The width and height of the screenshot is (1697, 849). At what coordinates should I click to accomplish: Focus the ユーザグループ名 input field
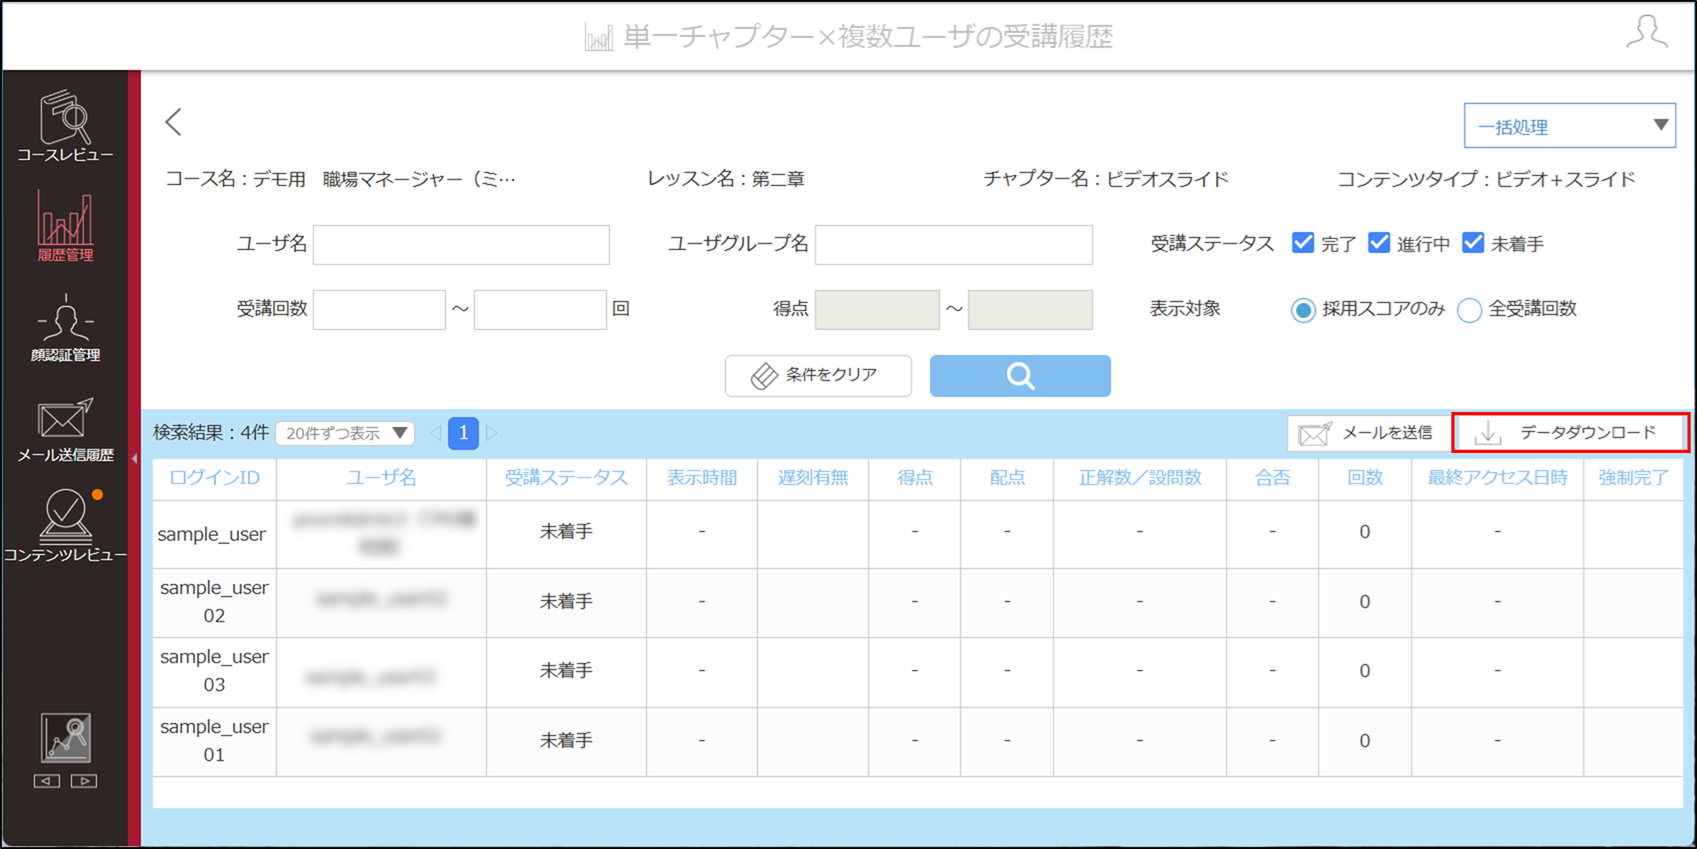(954, 244)
